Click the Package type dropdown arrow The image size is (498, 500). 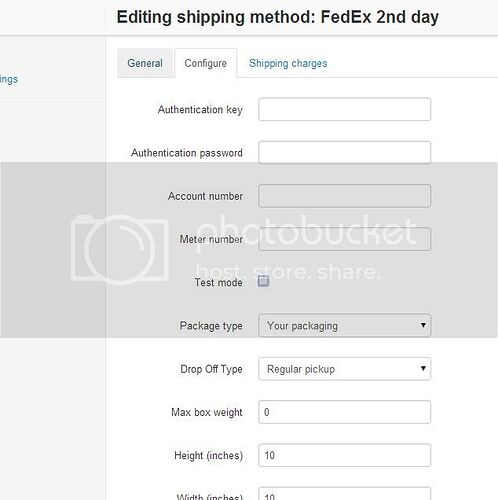click(x=423, y=325)
